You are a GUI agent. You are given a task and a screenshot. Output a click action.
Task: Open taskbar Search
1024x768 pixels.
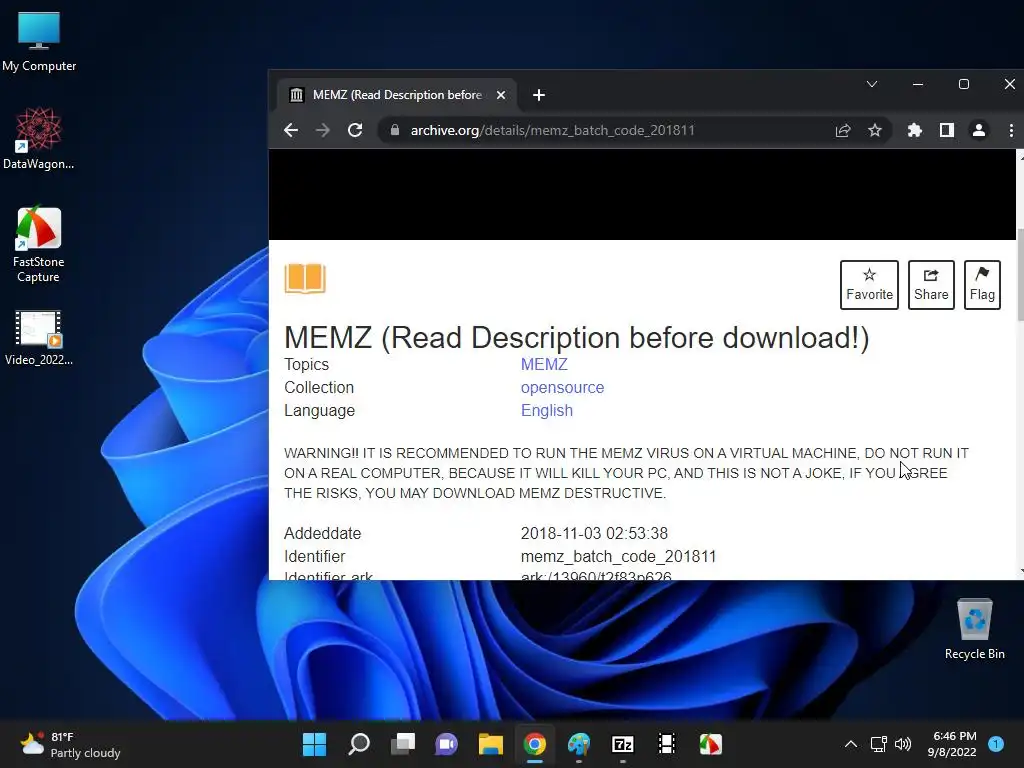[359, 744]
